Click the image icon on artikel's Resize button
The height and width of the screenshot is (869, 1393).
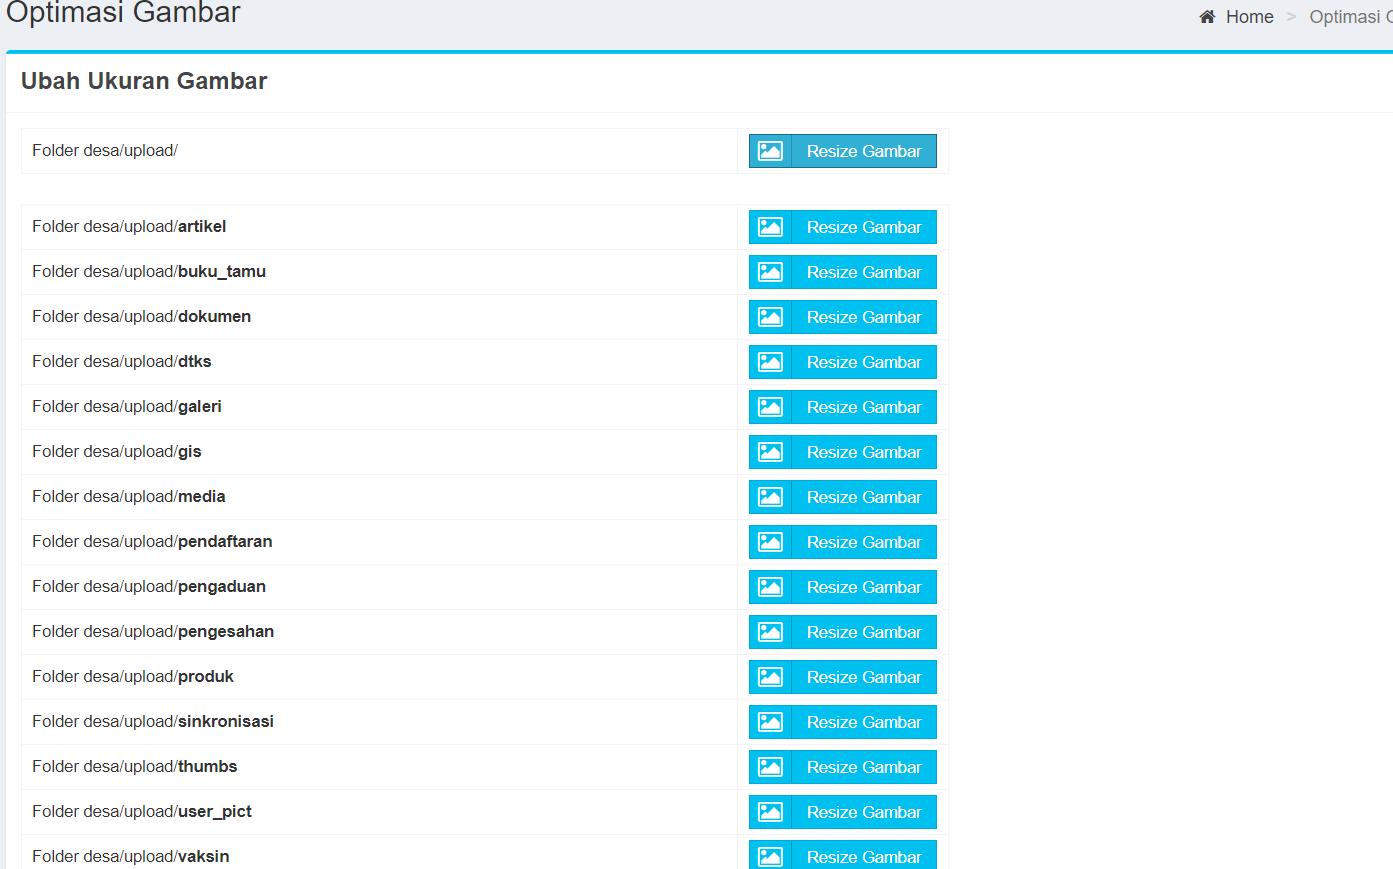point(770,226)
